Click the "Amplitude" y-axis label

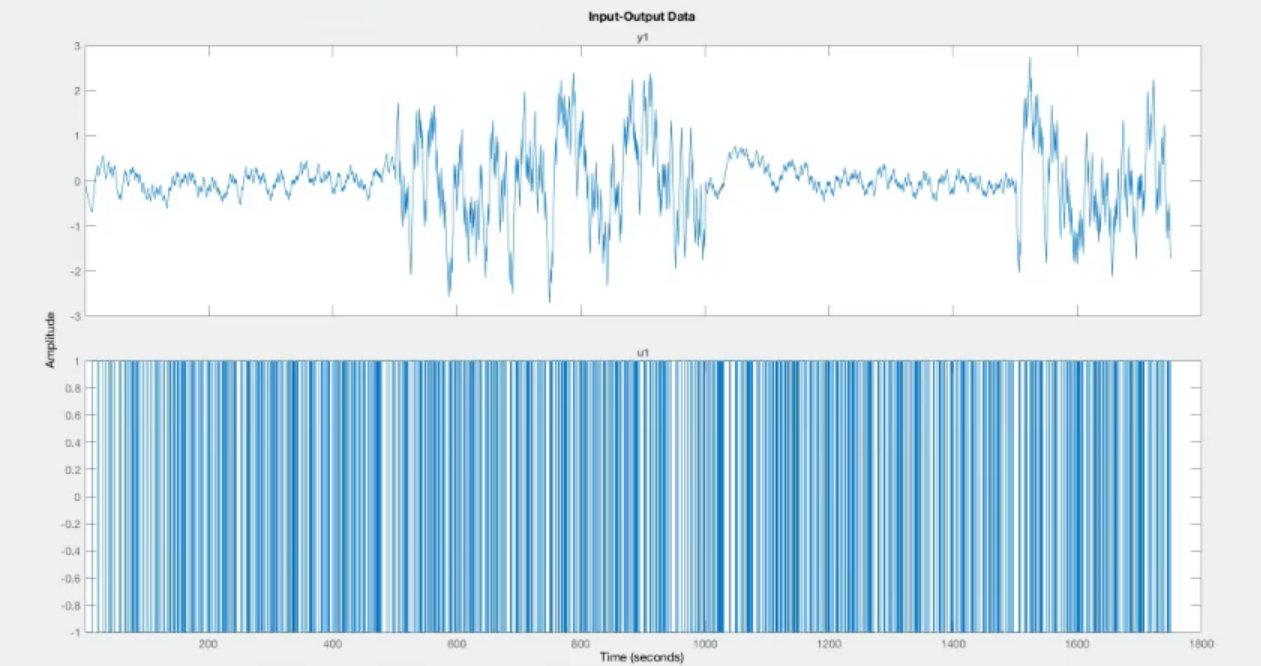[50, 340]
